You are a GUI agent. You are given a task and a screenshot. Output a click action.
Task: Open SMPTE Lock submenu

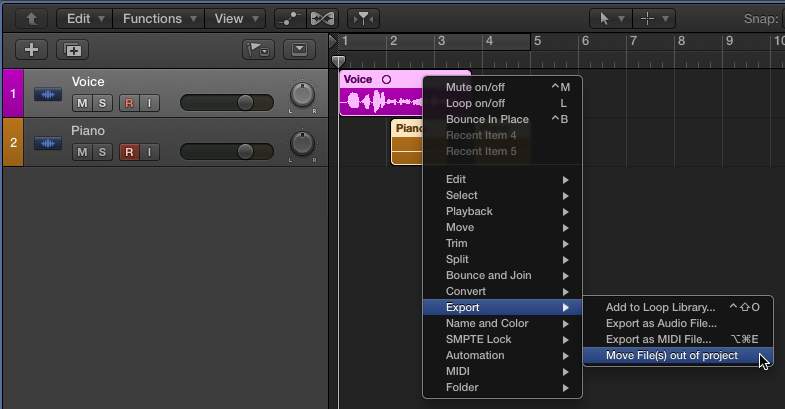tap(502, 339)
